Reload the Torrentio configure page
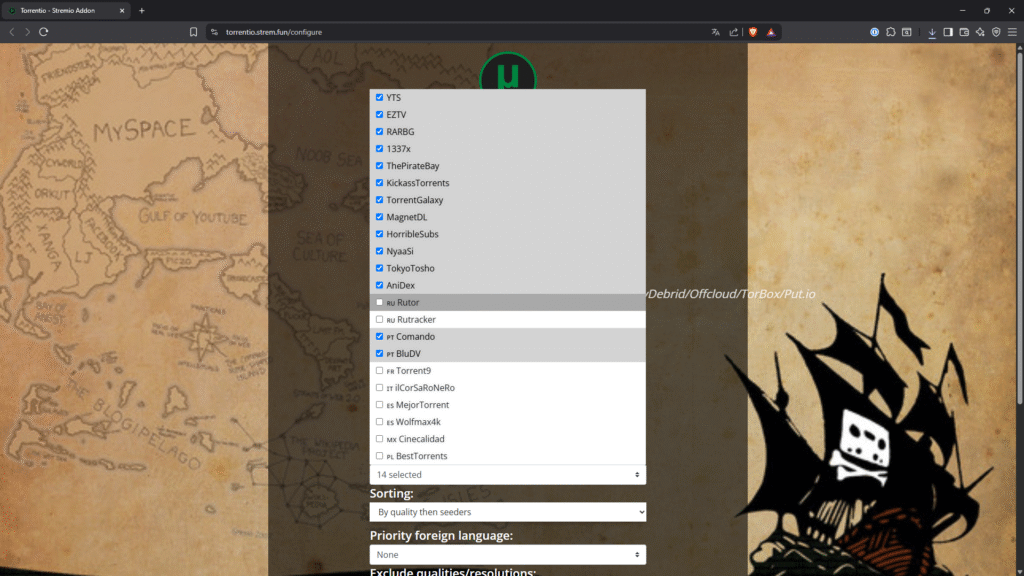The height and width of the screenshot is (576, 1024). click(x=44, y=32)
